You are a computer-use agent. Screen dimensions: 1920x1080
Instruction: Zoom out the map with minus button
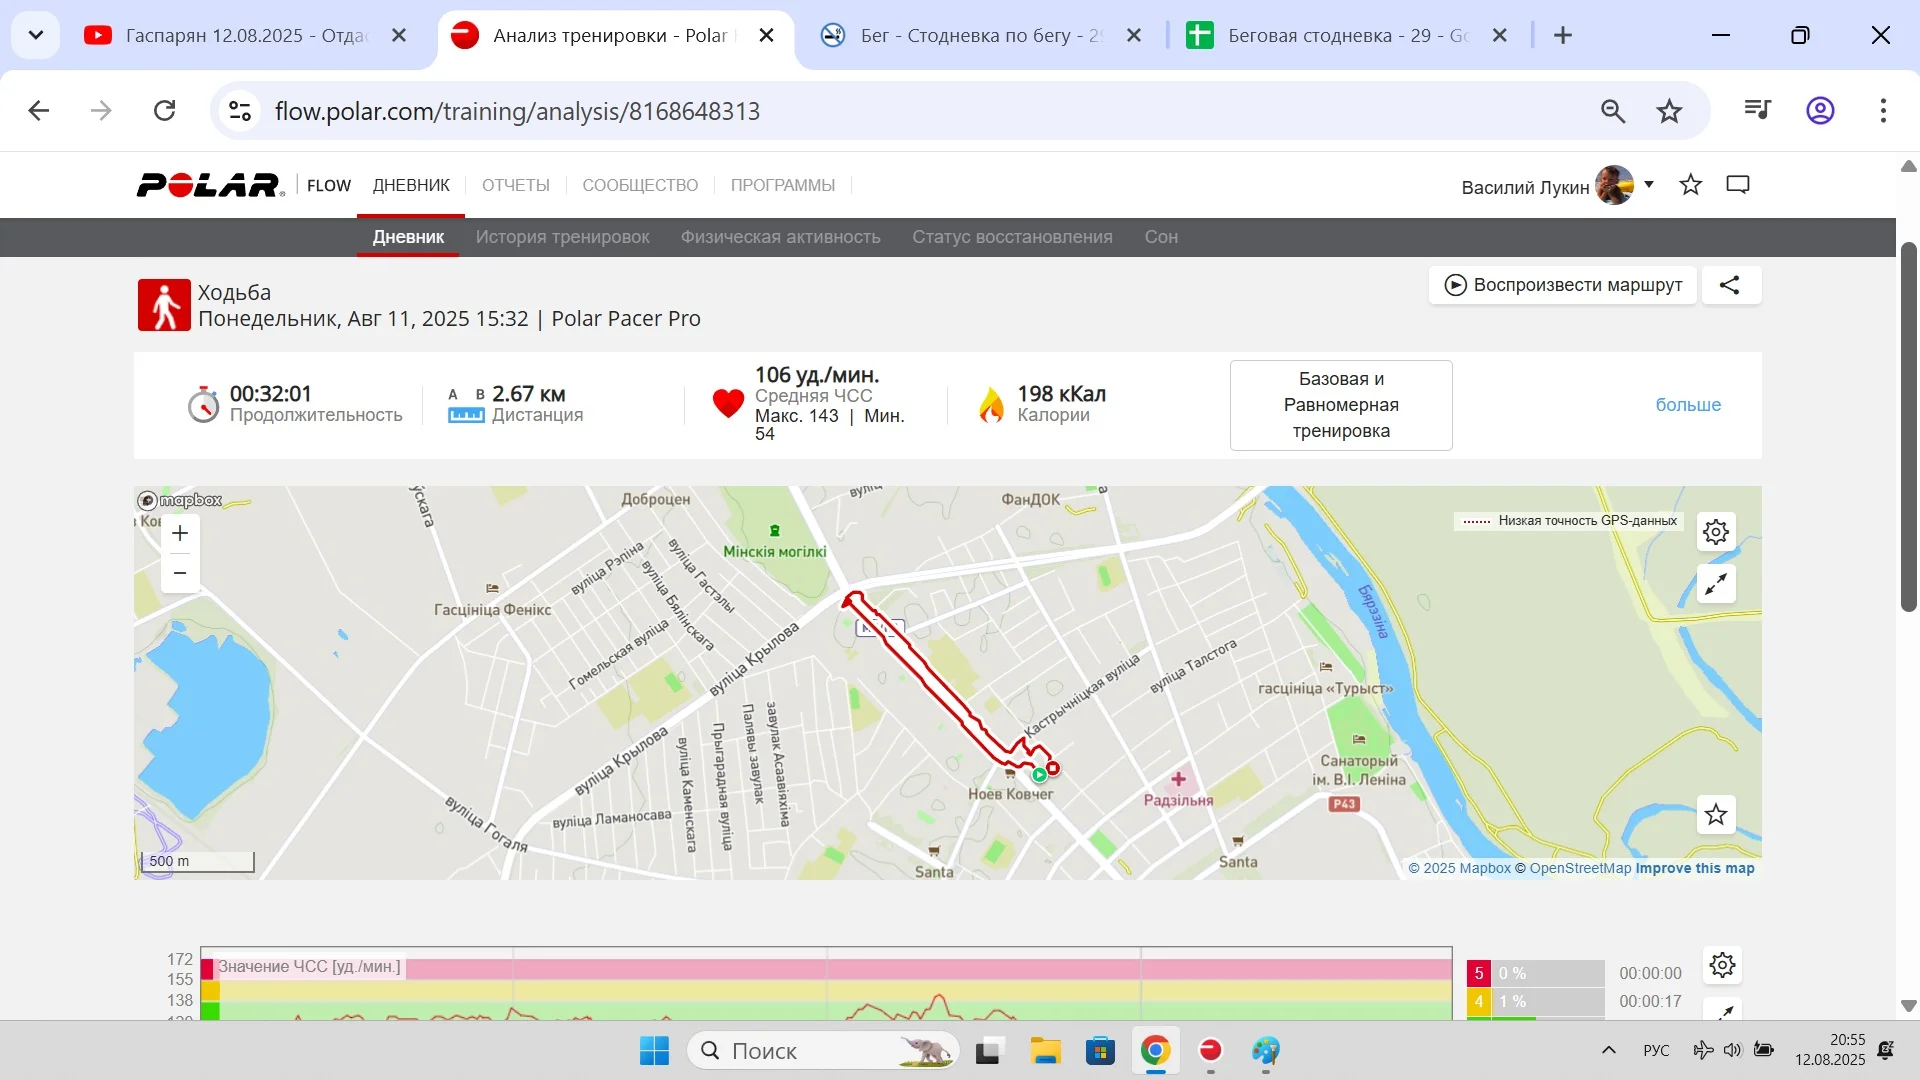click(x=180, y=573)
